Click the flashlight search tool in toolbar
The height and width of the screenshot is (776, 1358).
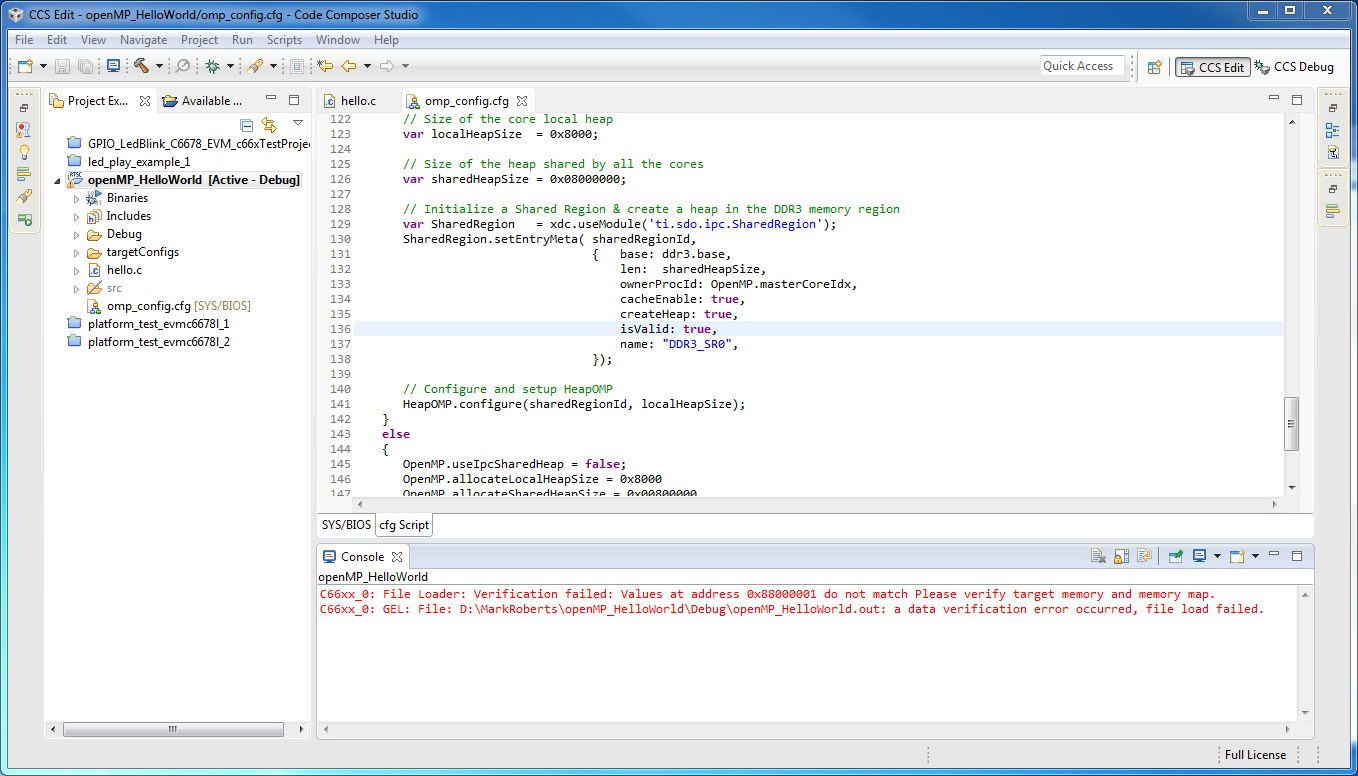pyautogui.click(x=255, y=66)
